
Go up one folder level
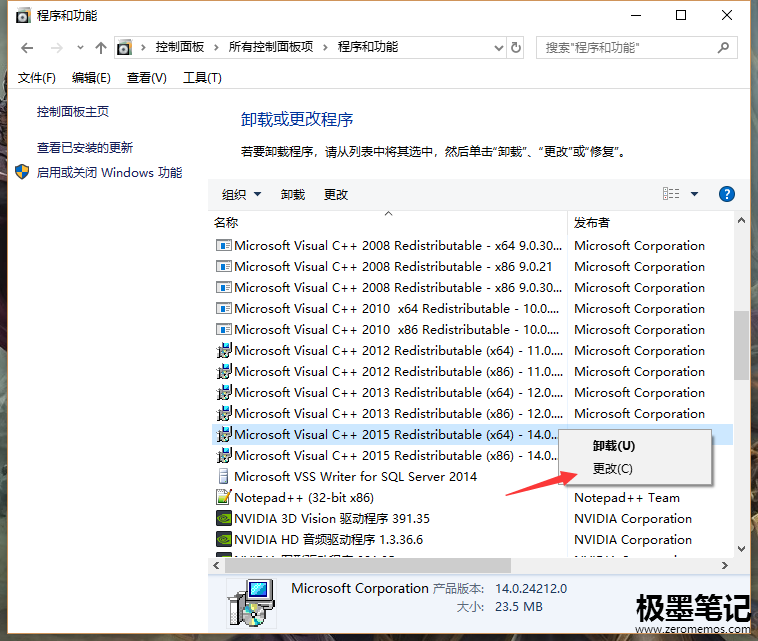(101, 47)
